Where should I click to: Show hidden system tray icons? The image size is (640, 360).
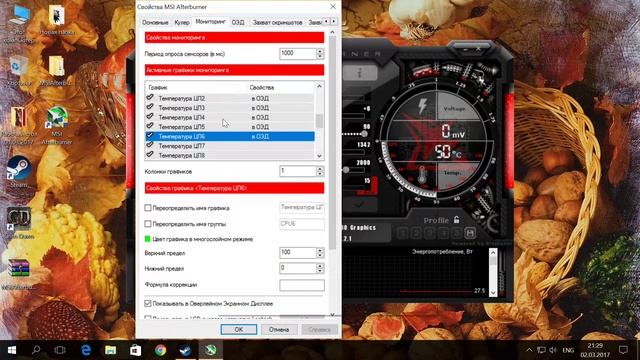coord(529,350)
